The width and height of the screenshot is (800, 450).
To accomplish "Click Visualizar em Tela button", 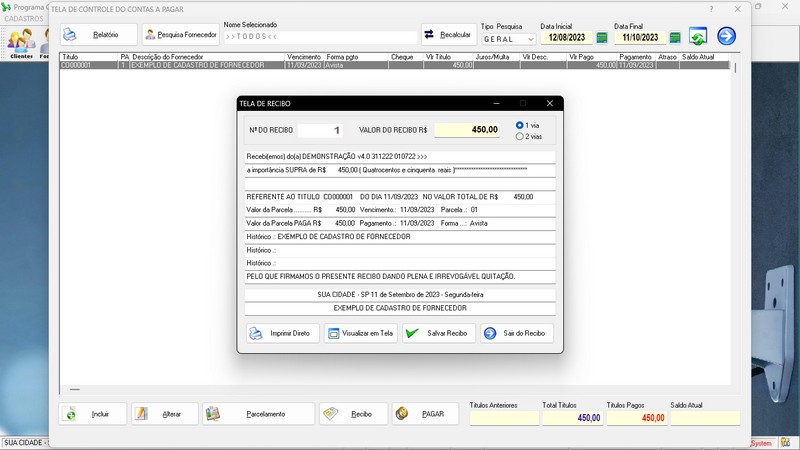I will pos(361,333).
